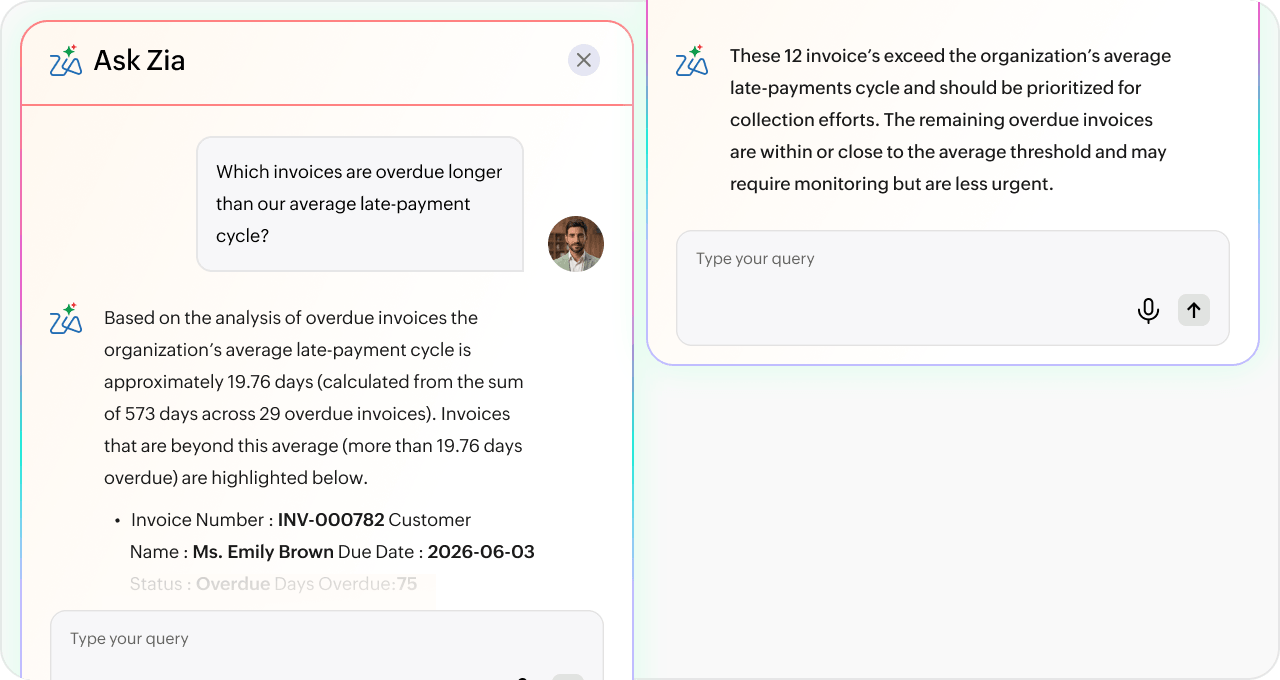Click 'require monitoring but are less urgent.' text
This screenshot has height=680, width=1280.
892,184
